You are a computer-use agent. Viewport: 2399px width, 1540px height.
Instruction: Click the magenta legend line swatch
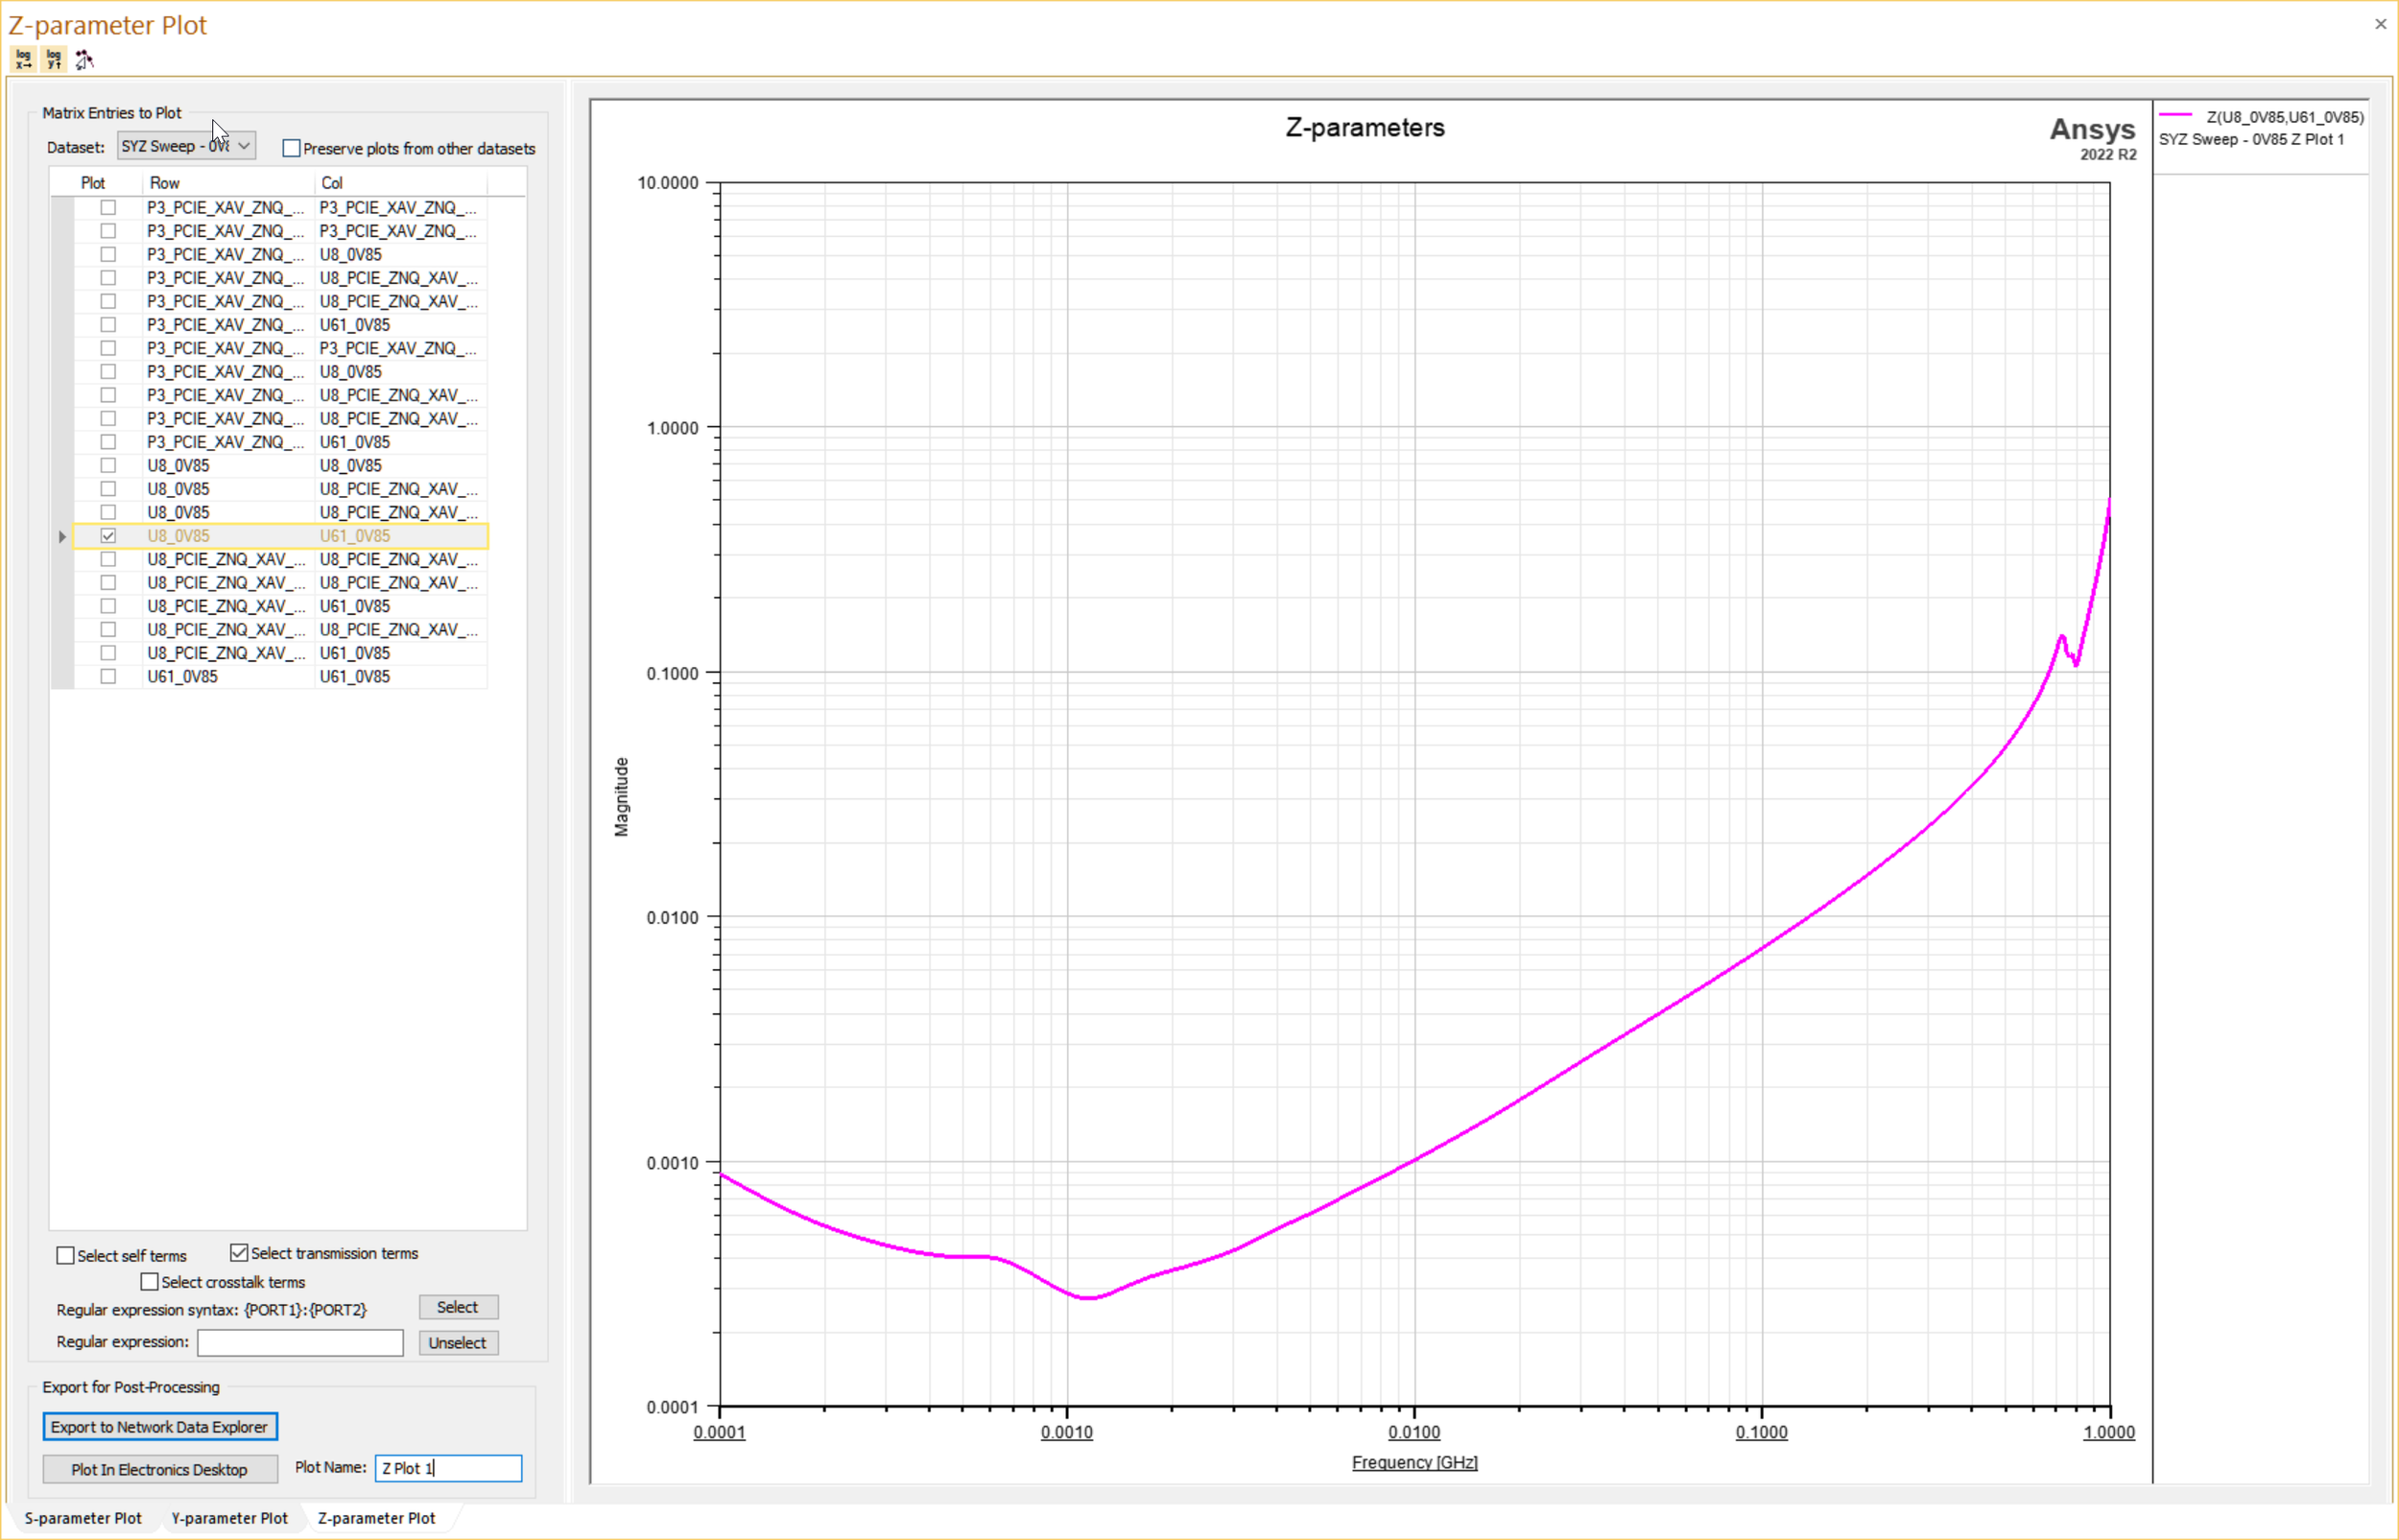pyautogui.click(x=2176, y=116)
